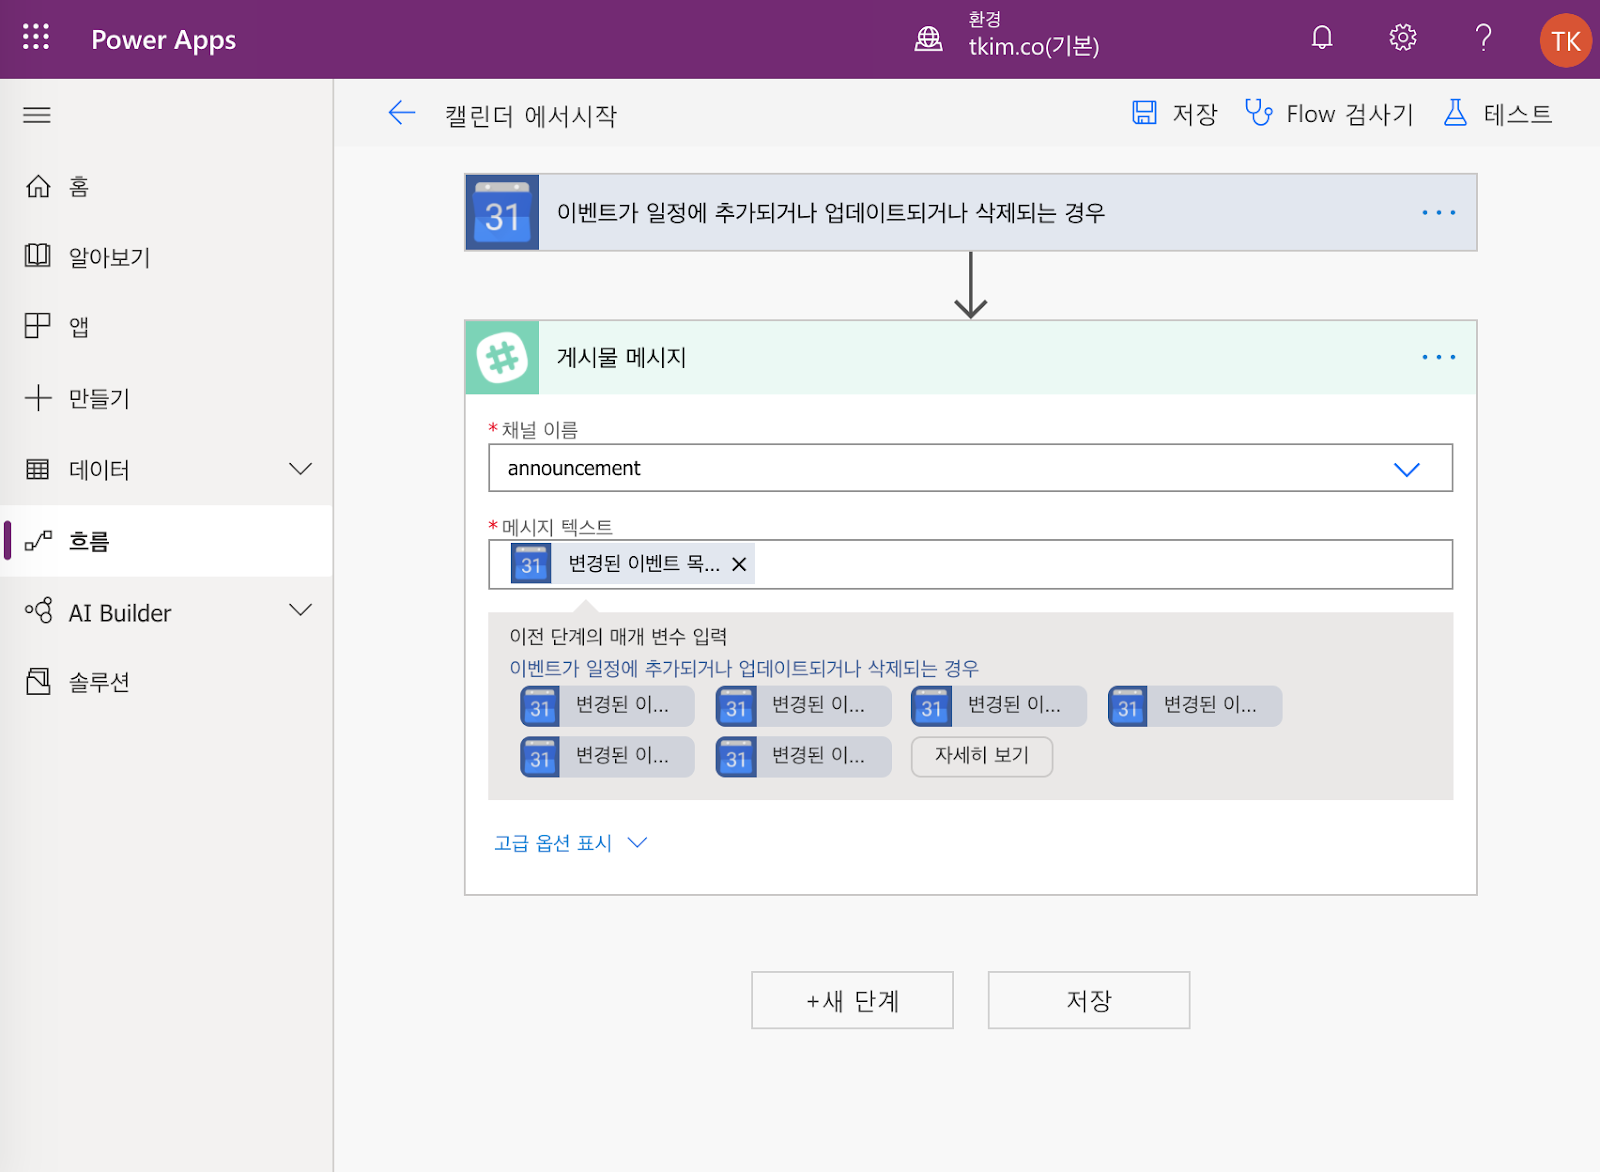This screenshot has height=1172, width=1600.
Task: Select third 변경된 이... token in top row
Action: pos(999,706)
